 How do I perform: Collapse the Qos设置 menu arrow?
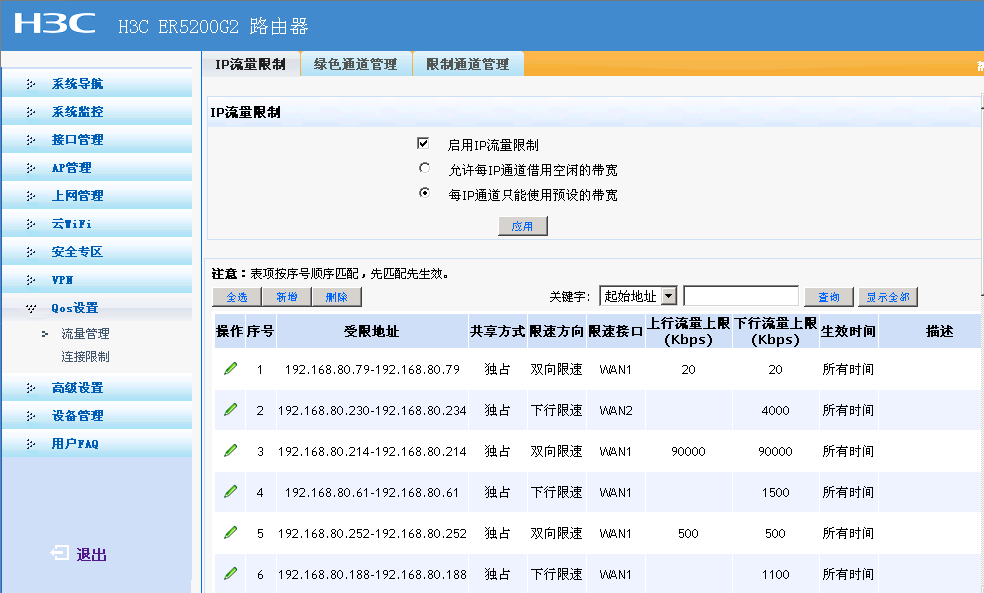(x=30, y=308)
